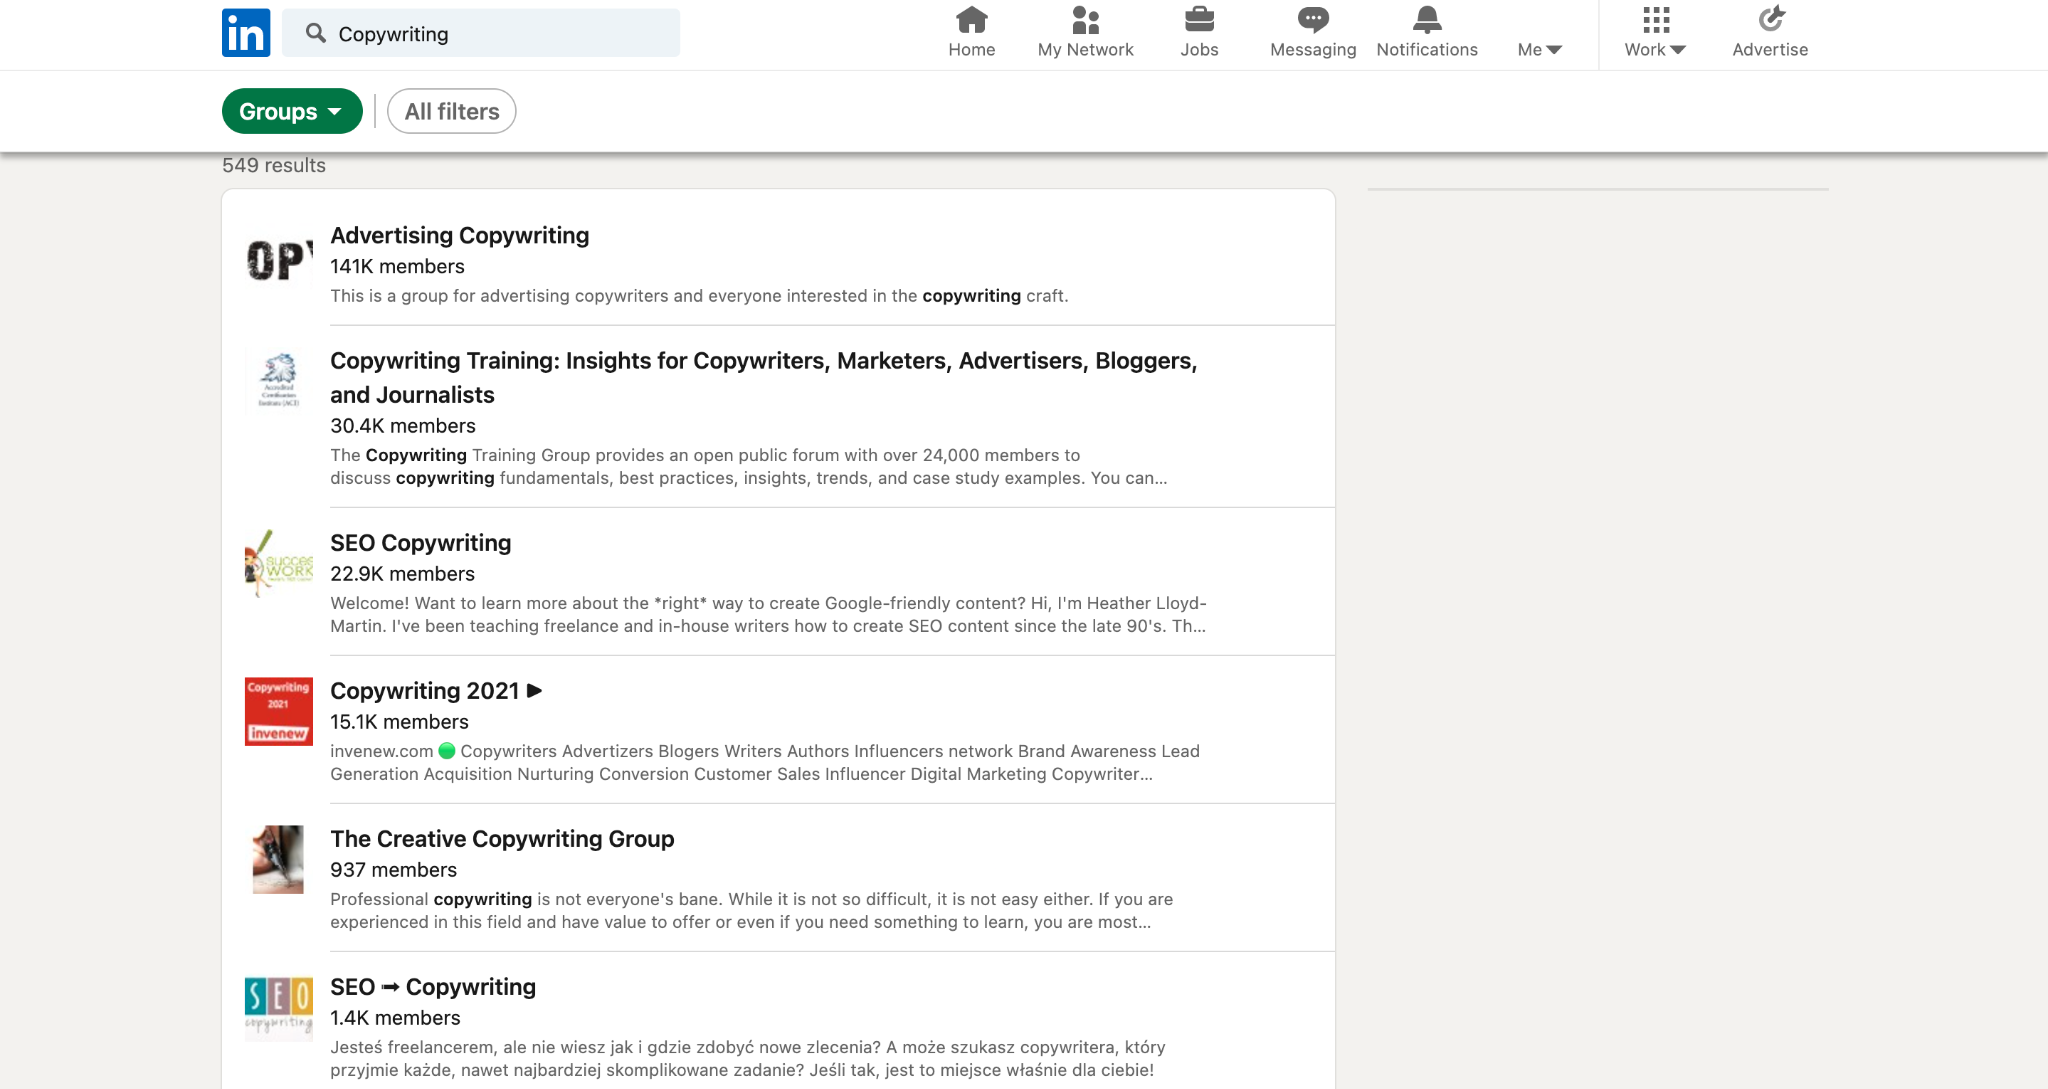
Task: Select The Creative Copywriting Group result
Action: pos(501,839)
